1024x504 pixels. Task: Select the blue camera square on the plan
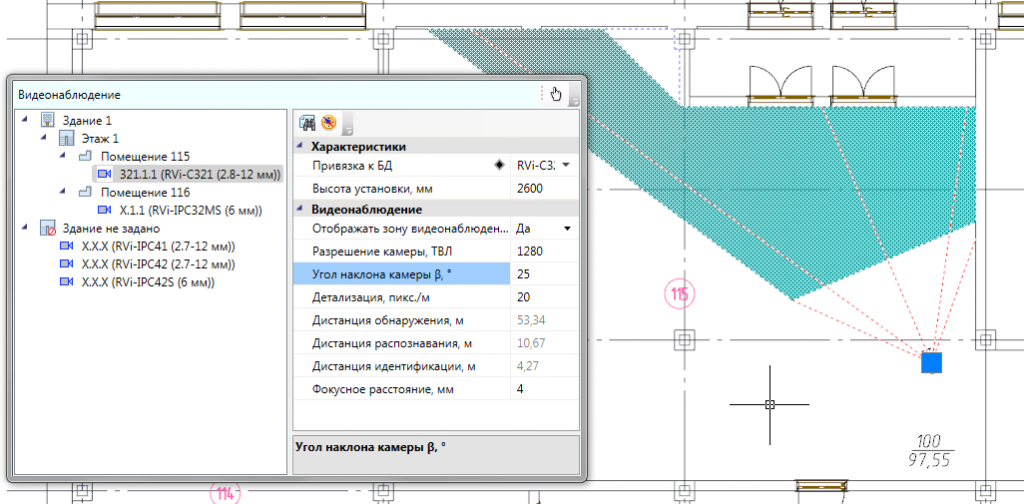coord(931,362)
